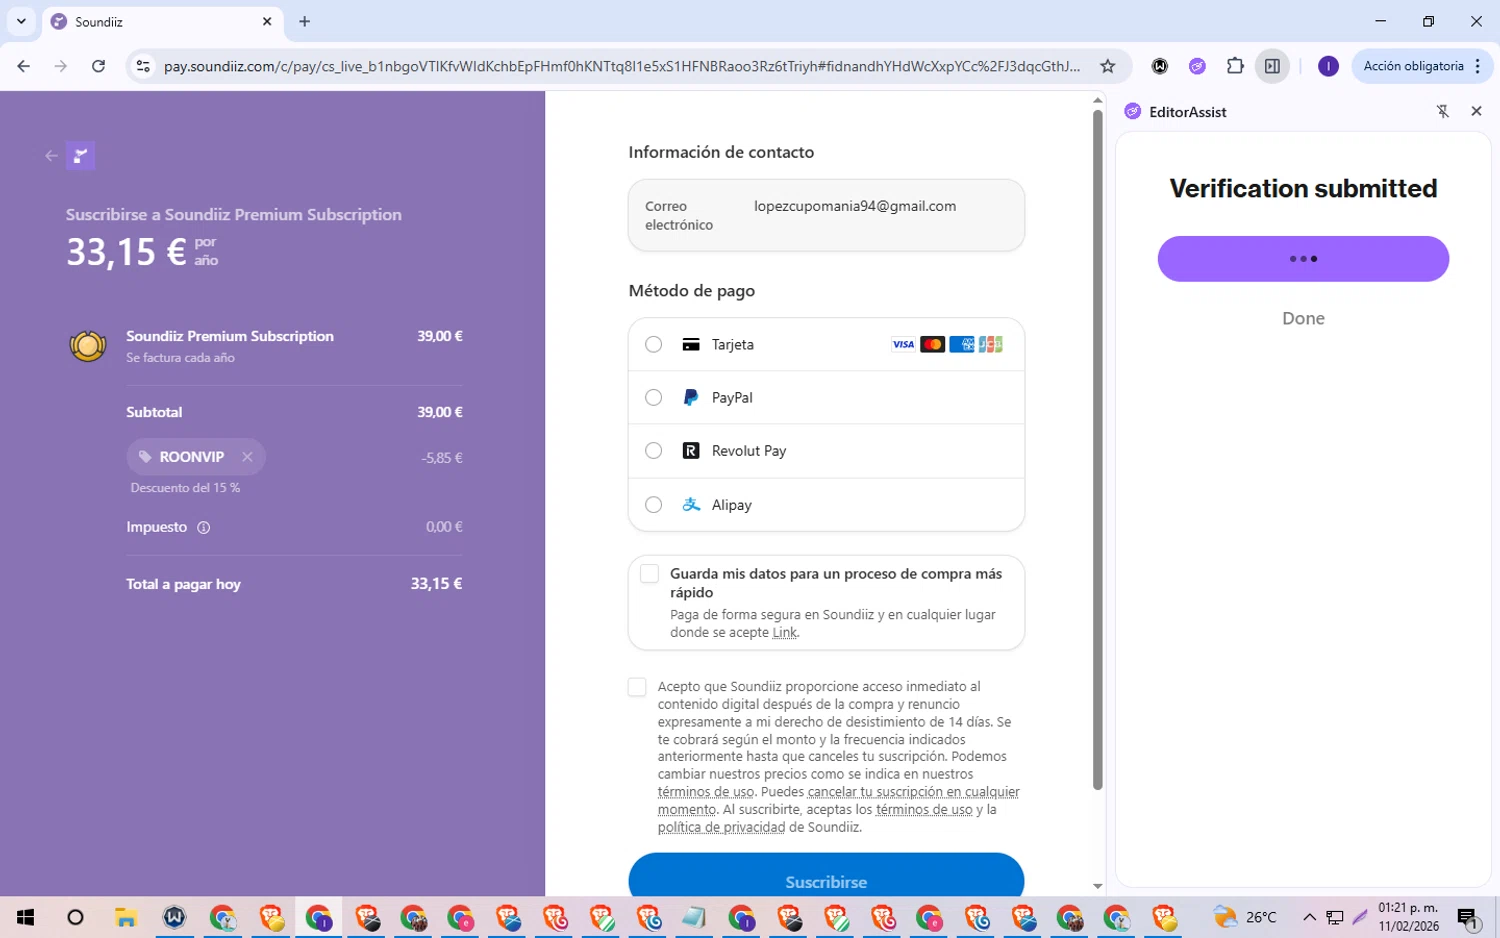Open Chrome three-dot menu
This screenshot has height=938, width=1500.
pos(1478,66)
